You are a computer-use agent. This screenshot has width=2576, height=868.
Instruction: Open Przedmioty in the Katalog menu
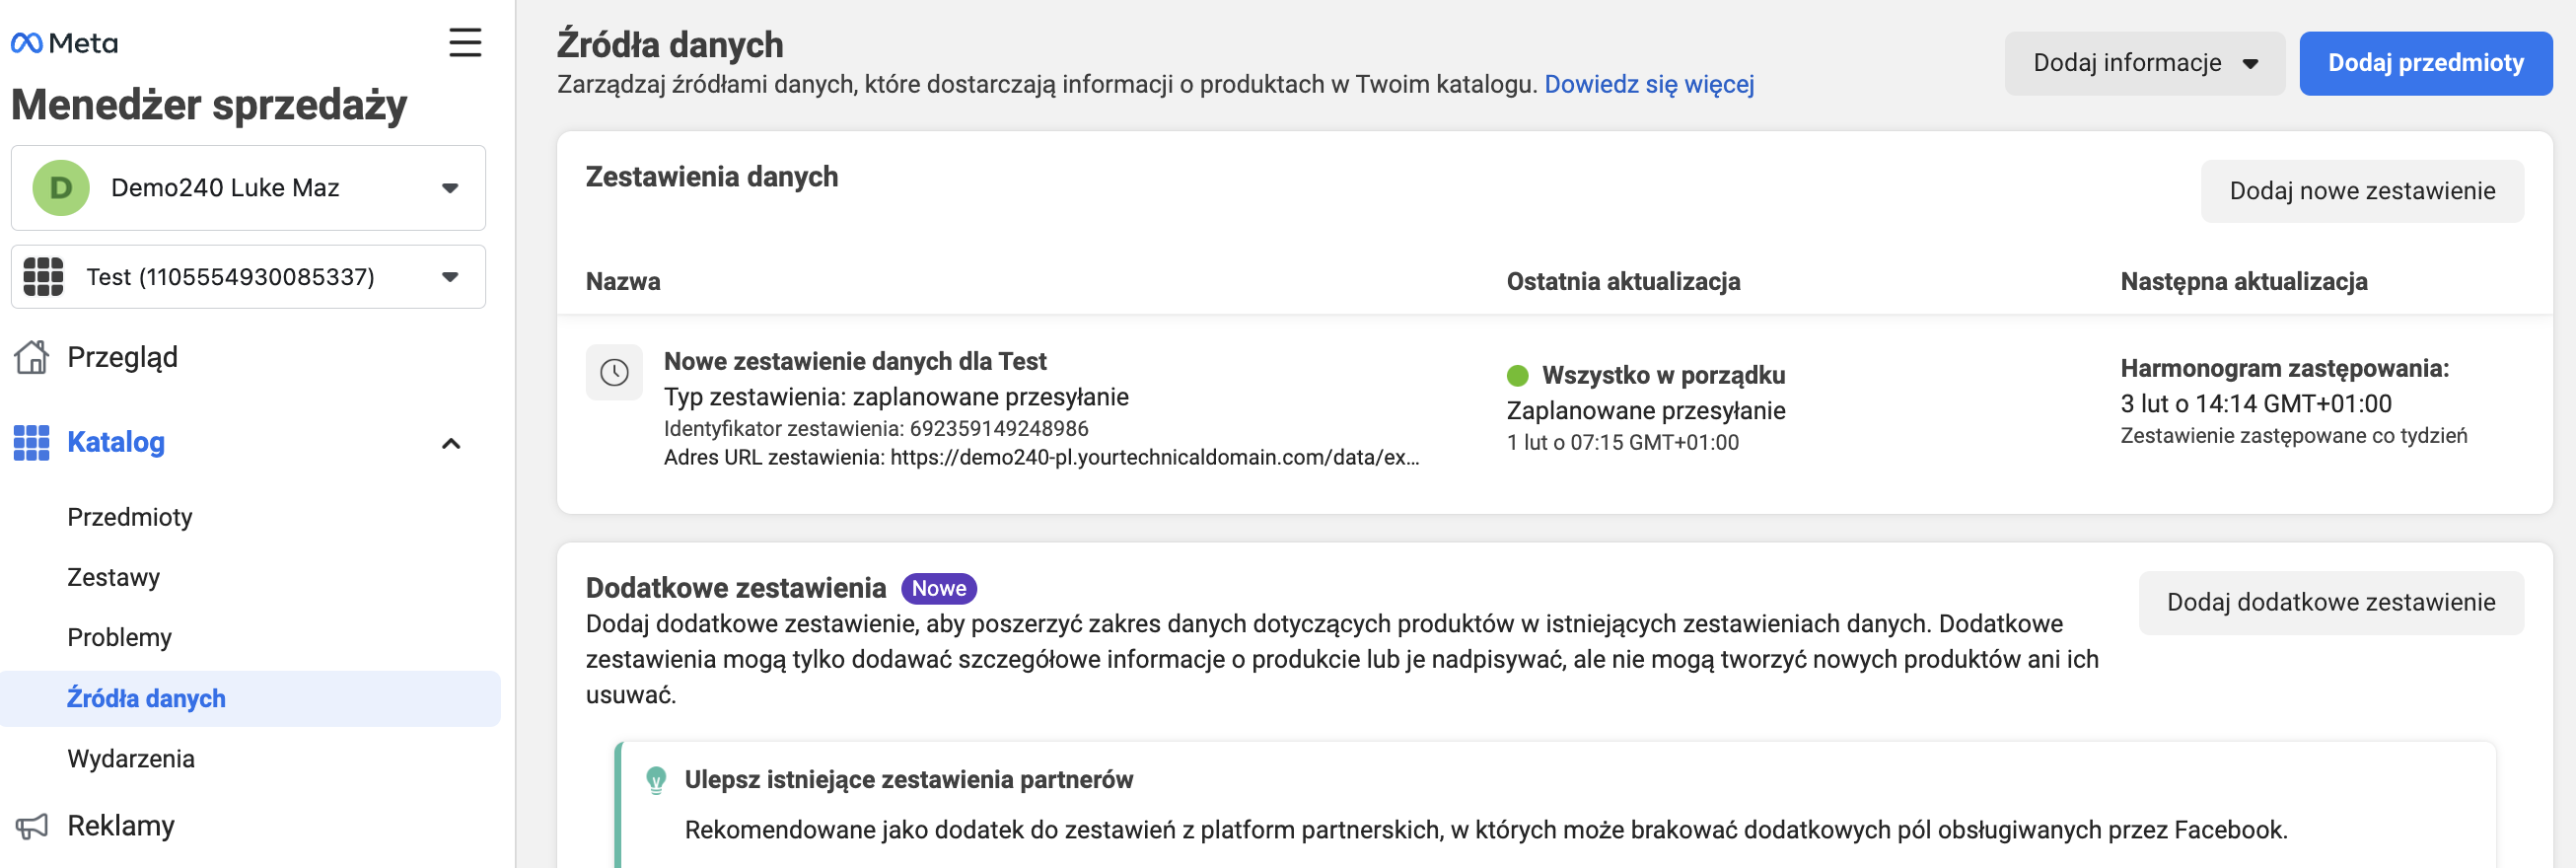coord(130,517)
